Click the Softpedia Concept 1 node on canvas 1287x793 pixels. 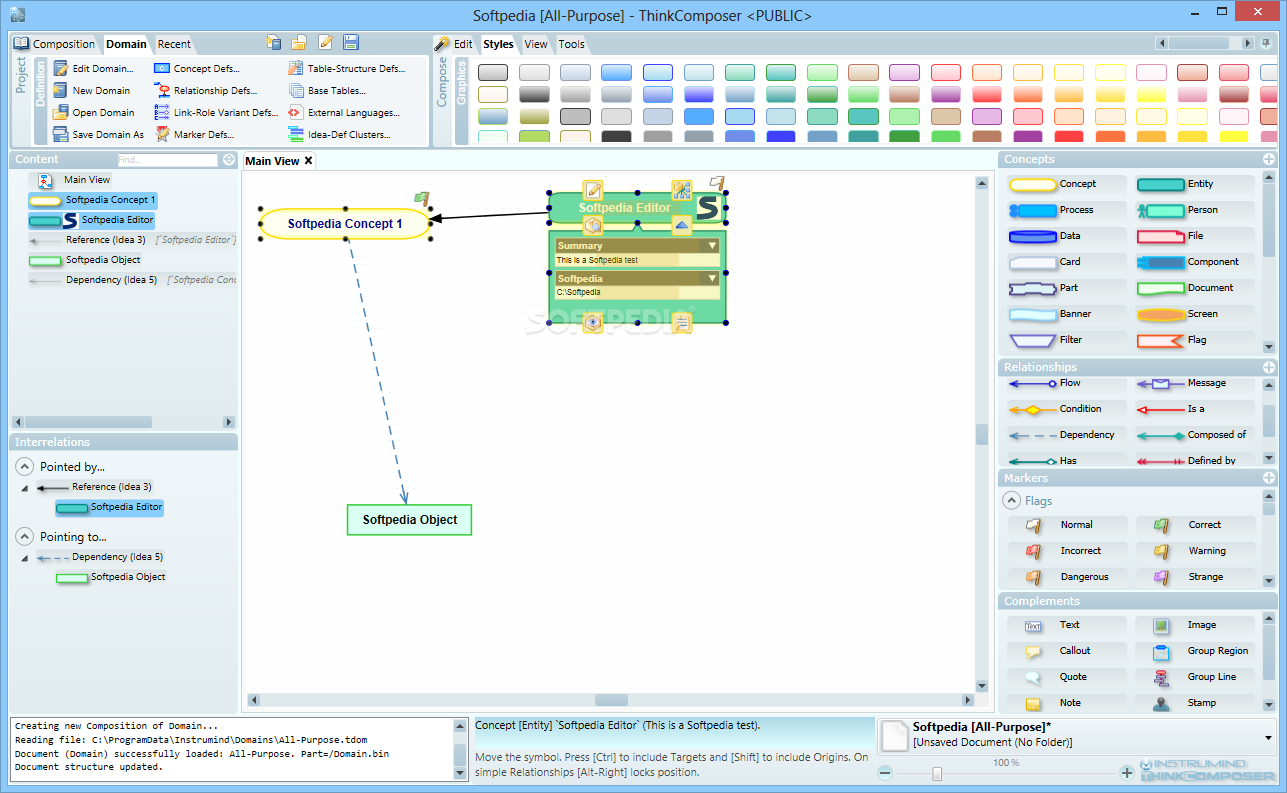point(345,224)
